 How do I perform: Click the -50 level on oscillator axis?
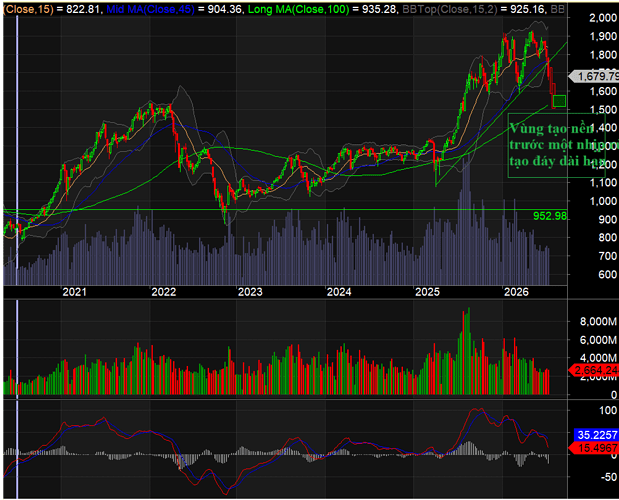coord(608,477)
